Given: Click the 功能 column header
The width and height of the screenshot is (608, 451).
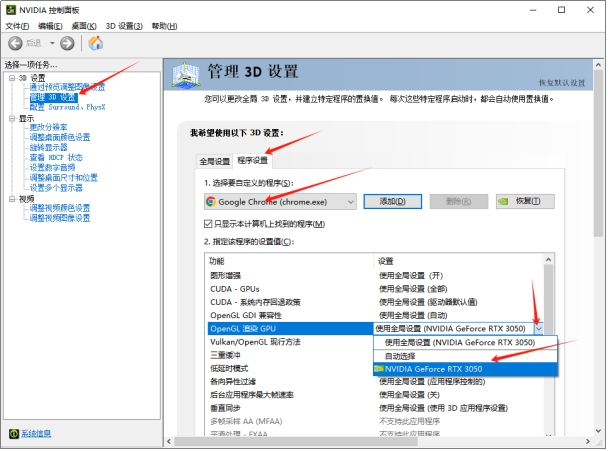Looking at the screenshot, I should [x=290, y=261].
